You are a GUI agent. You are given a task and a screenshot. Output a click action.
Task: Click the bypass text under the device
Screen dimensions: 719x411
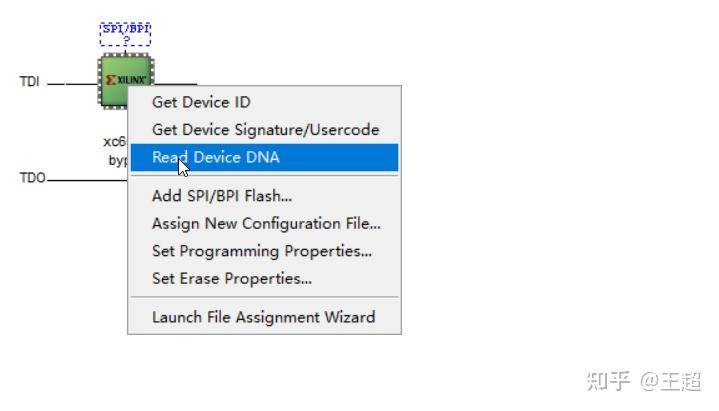[x=118, y=160]
